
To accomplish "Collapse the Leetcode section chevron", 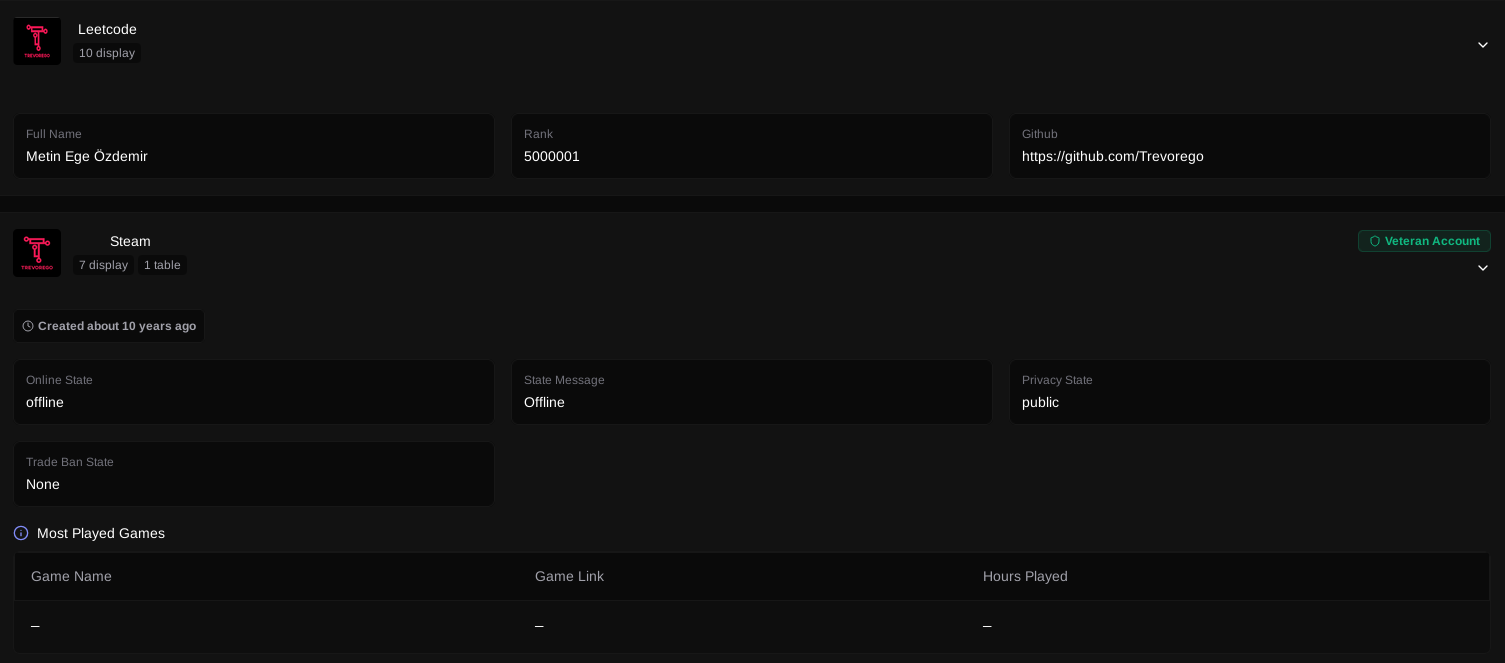I will (1483, 45).
